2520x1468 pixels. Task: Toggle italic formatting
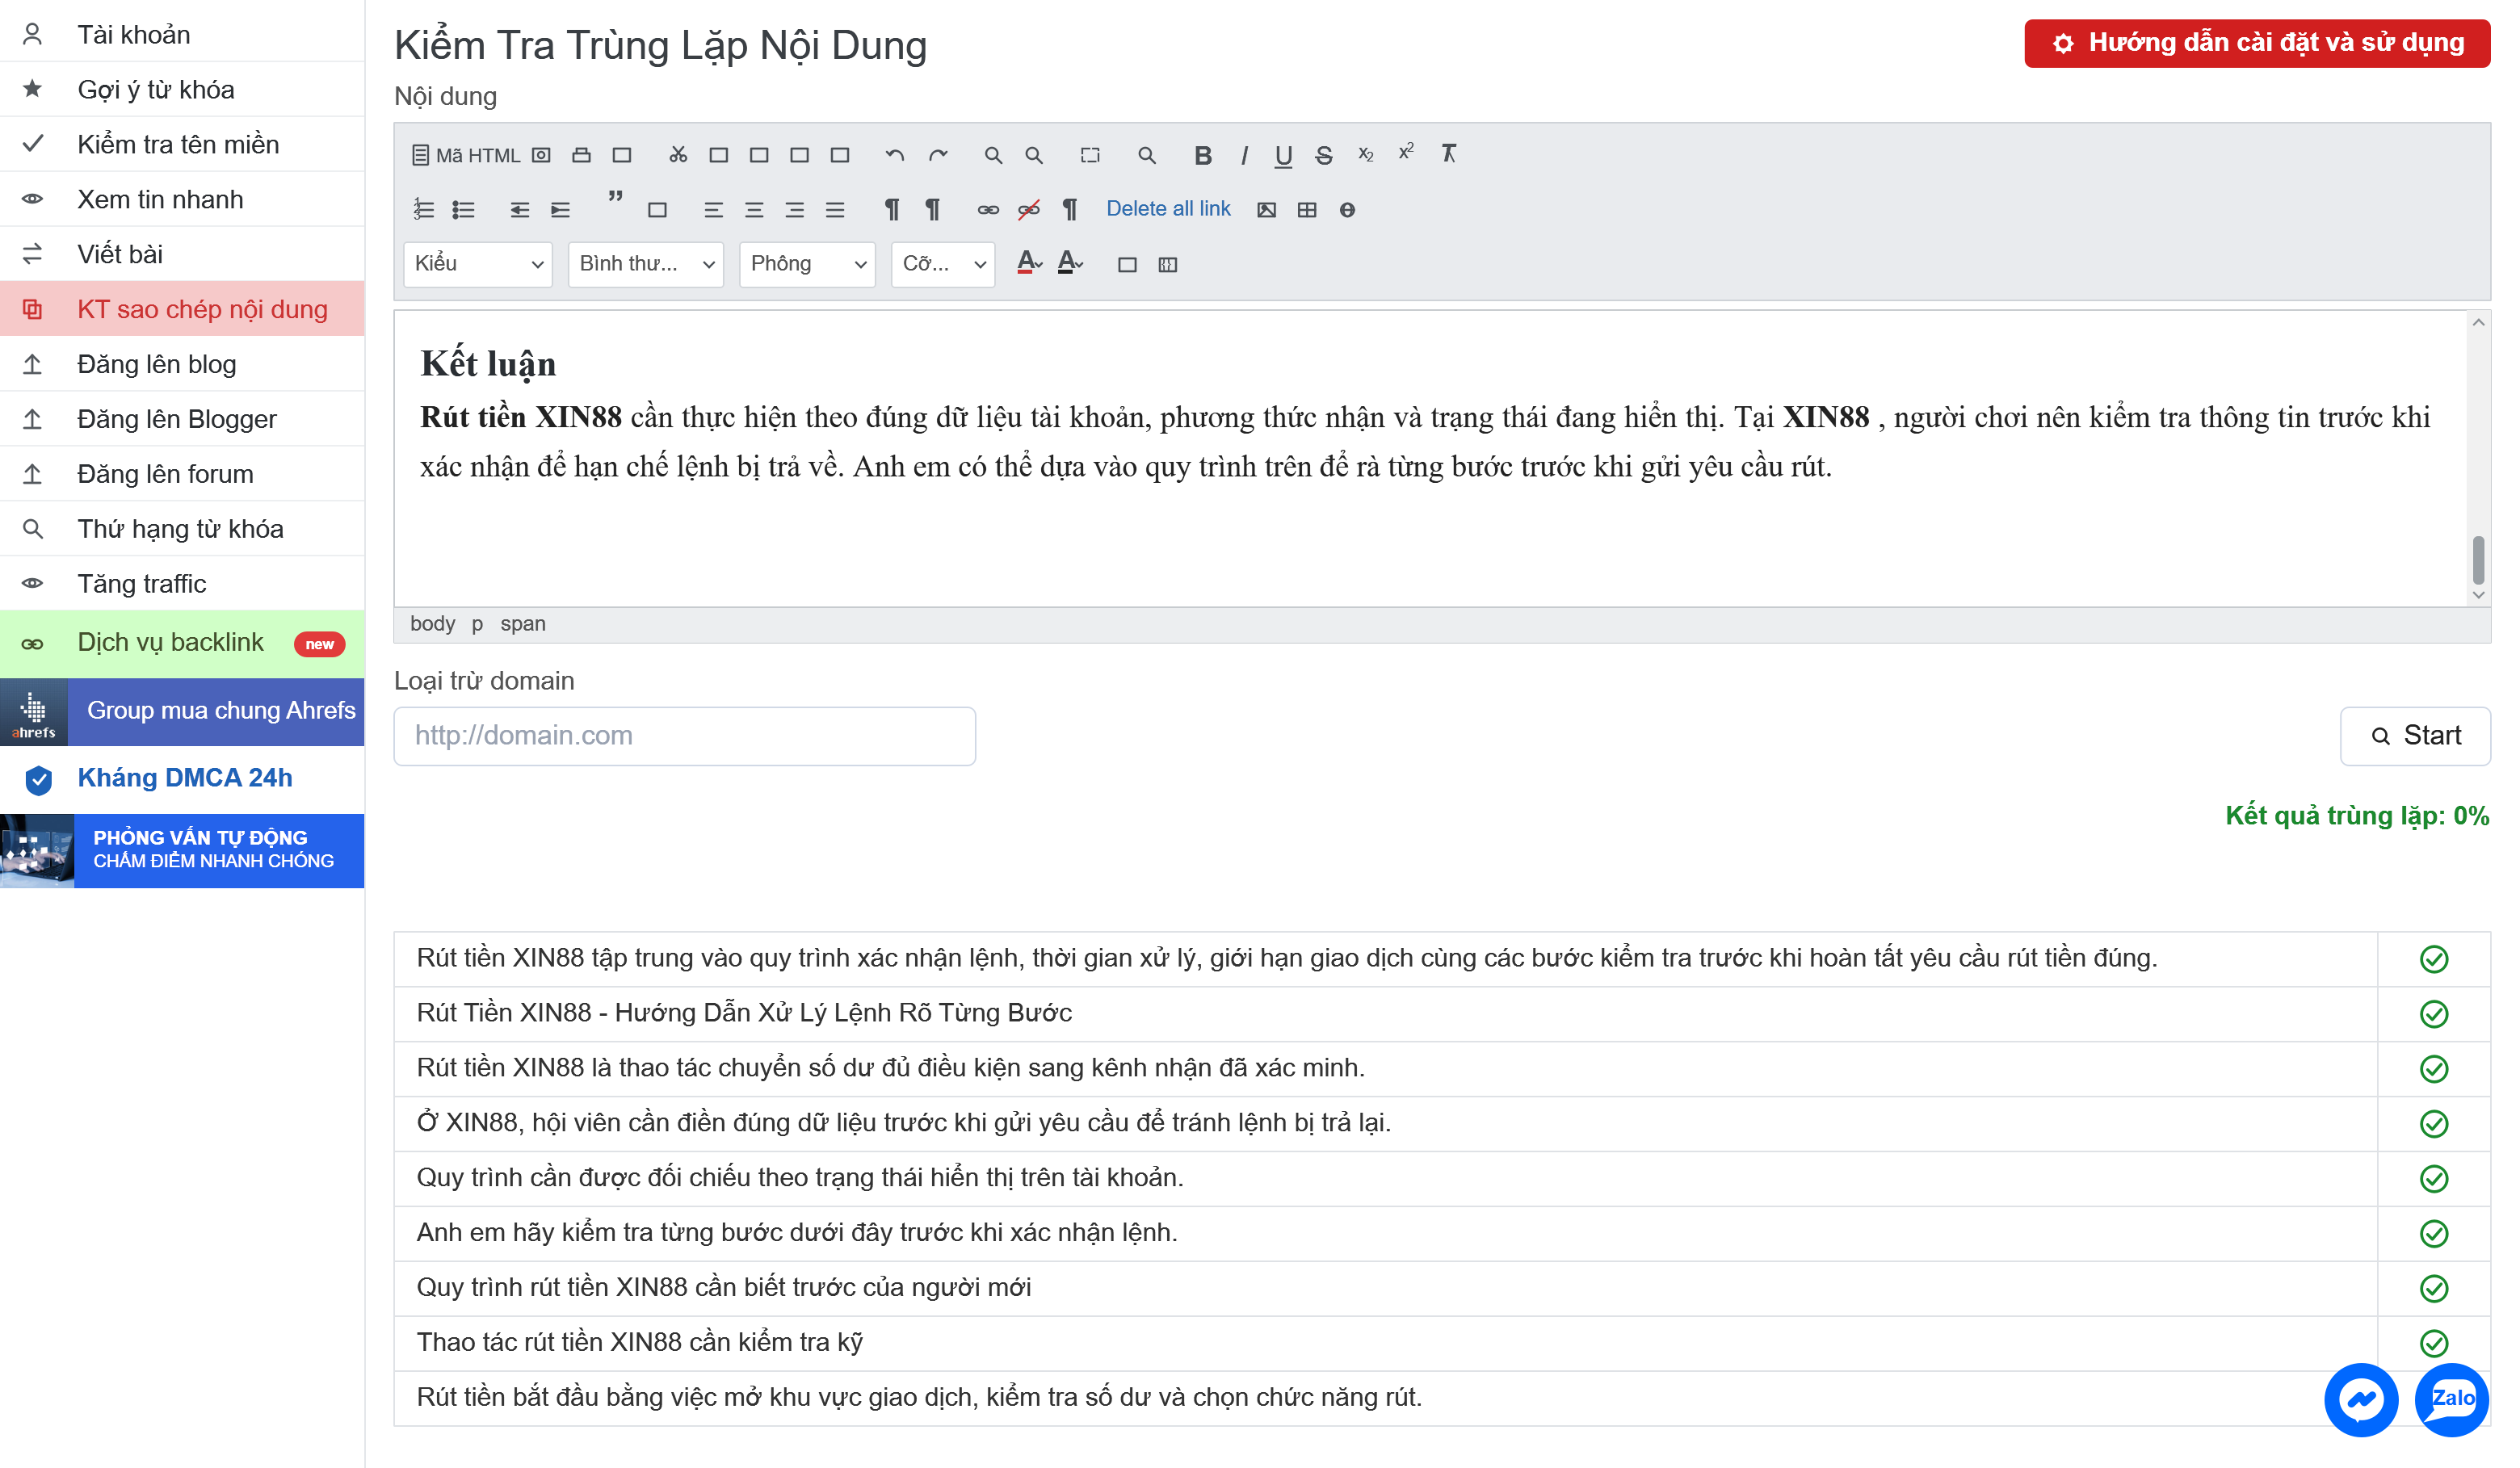[x=1244, y=155]
